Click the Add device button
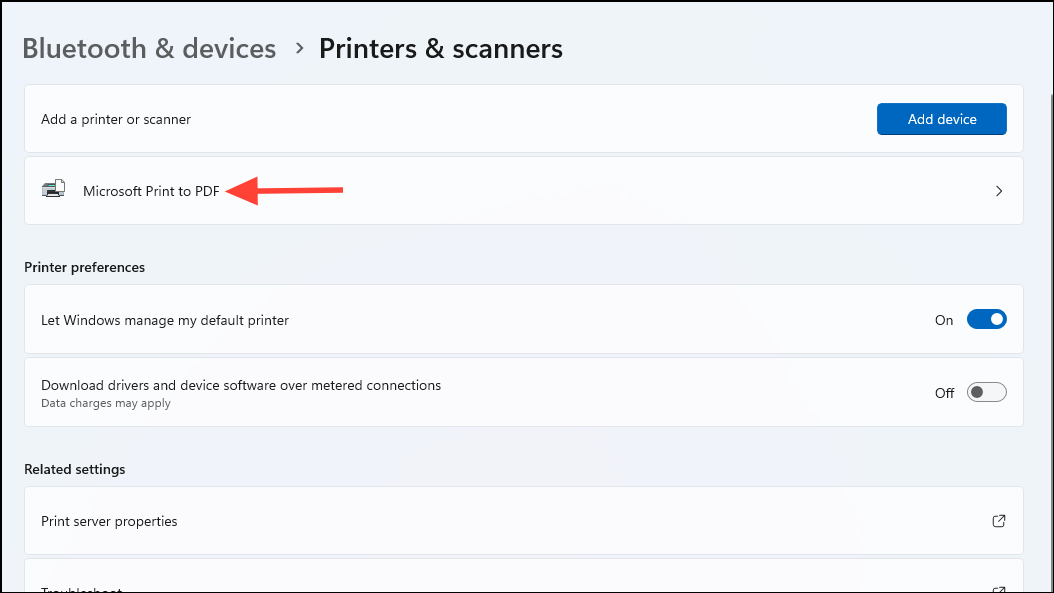1054x593 pixels. pyautogui.click(x=941, y=119)
